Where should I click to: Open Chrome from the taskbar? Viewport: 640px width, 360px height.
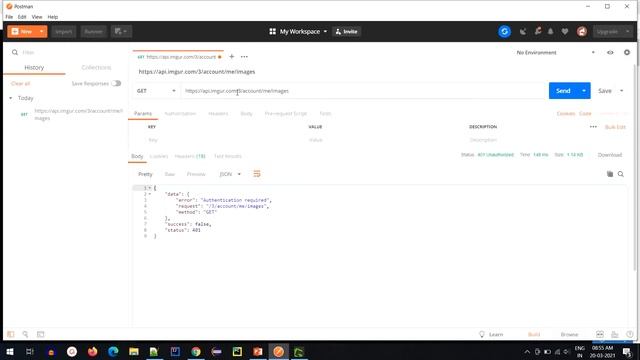tap(196, 351)
